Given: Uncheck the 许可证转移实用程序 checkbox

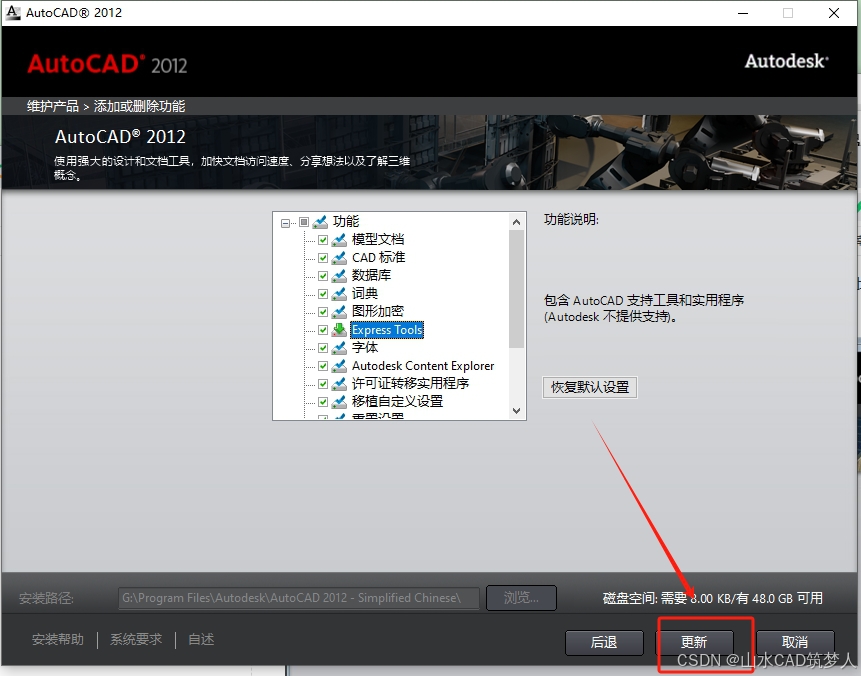Looking at the screenshot, I should 323,384.
